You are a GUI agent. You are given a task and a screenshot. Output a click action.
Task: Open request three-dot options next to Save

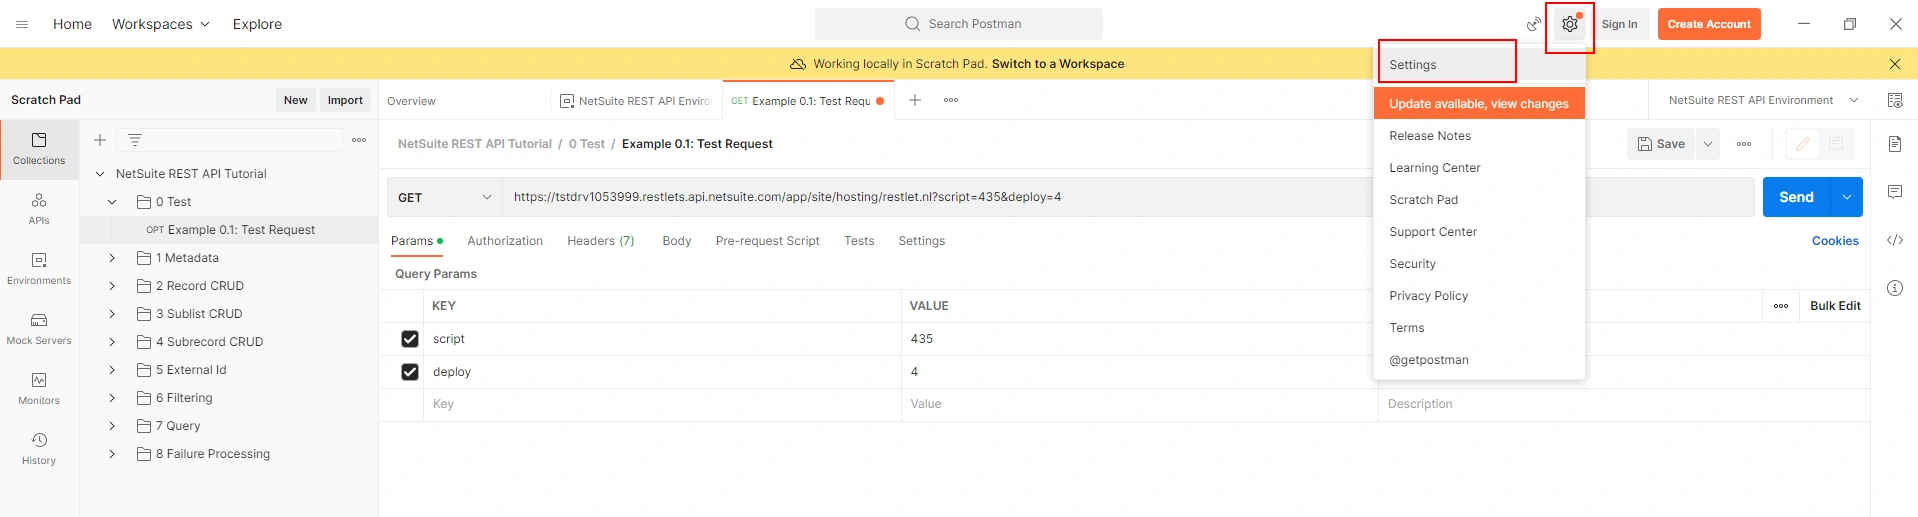tap(1744, 144)
